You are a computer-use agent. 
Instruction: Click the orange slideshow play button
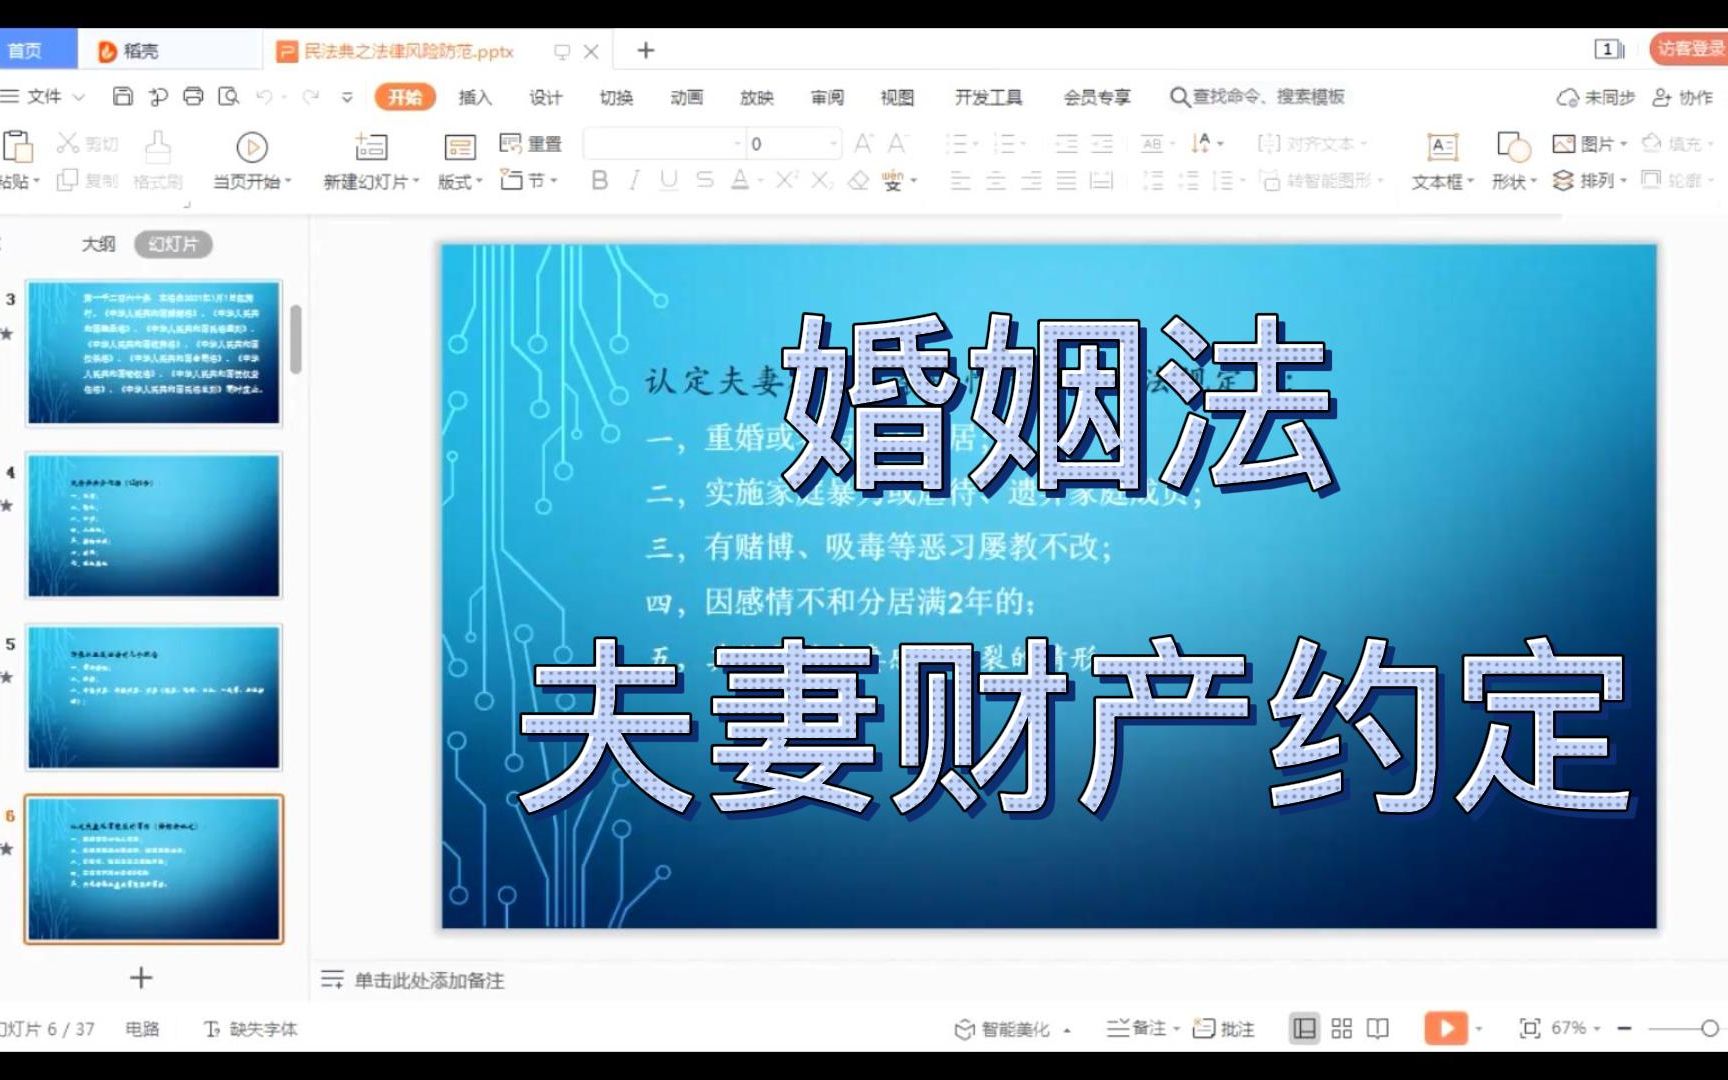1445,1028
